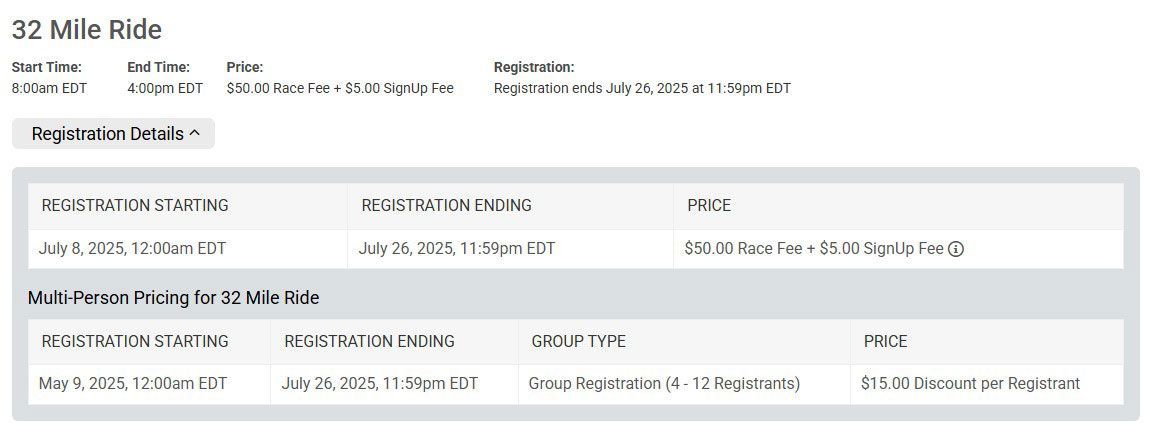Open the SignUp Fee info icon
This screenshot has height=438, width=1151.
click(x=956, y=249)
